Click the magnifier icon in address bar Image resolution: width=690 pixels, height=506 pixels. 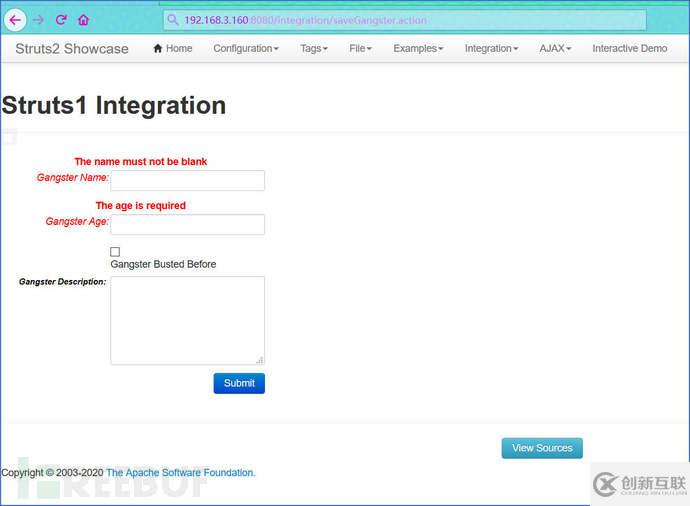pyautogui.click(x=173, y=20)
